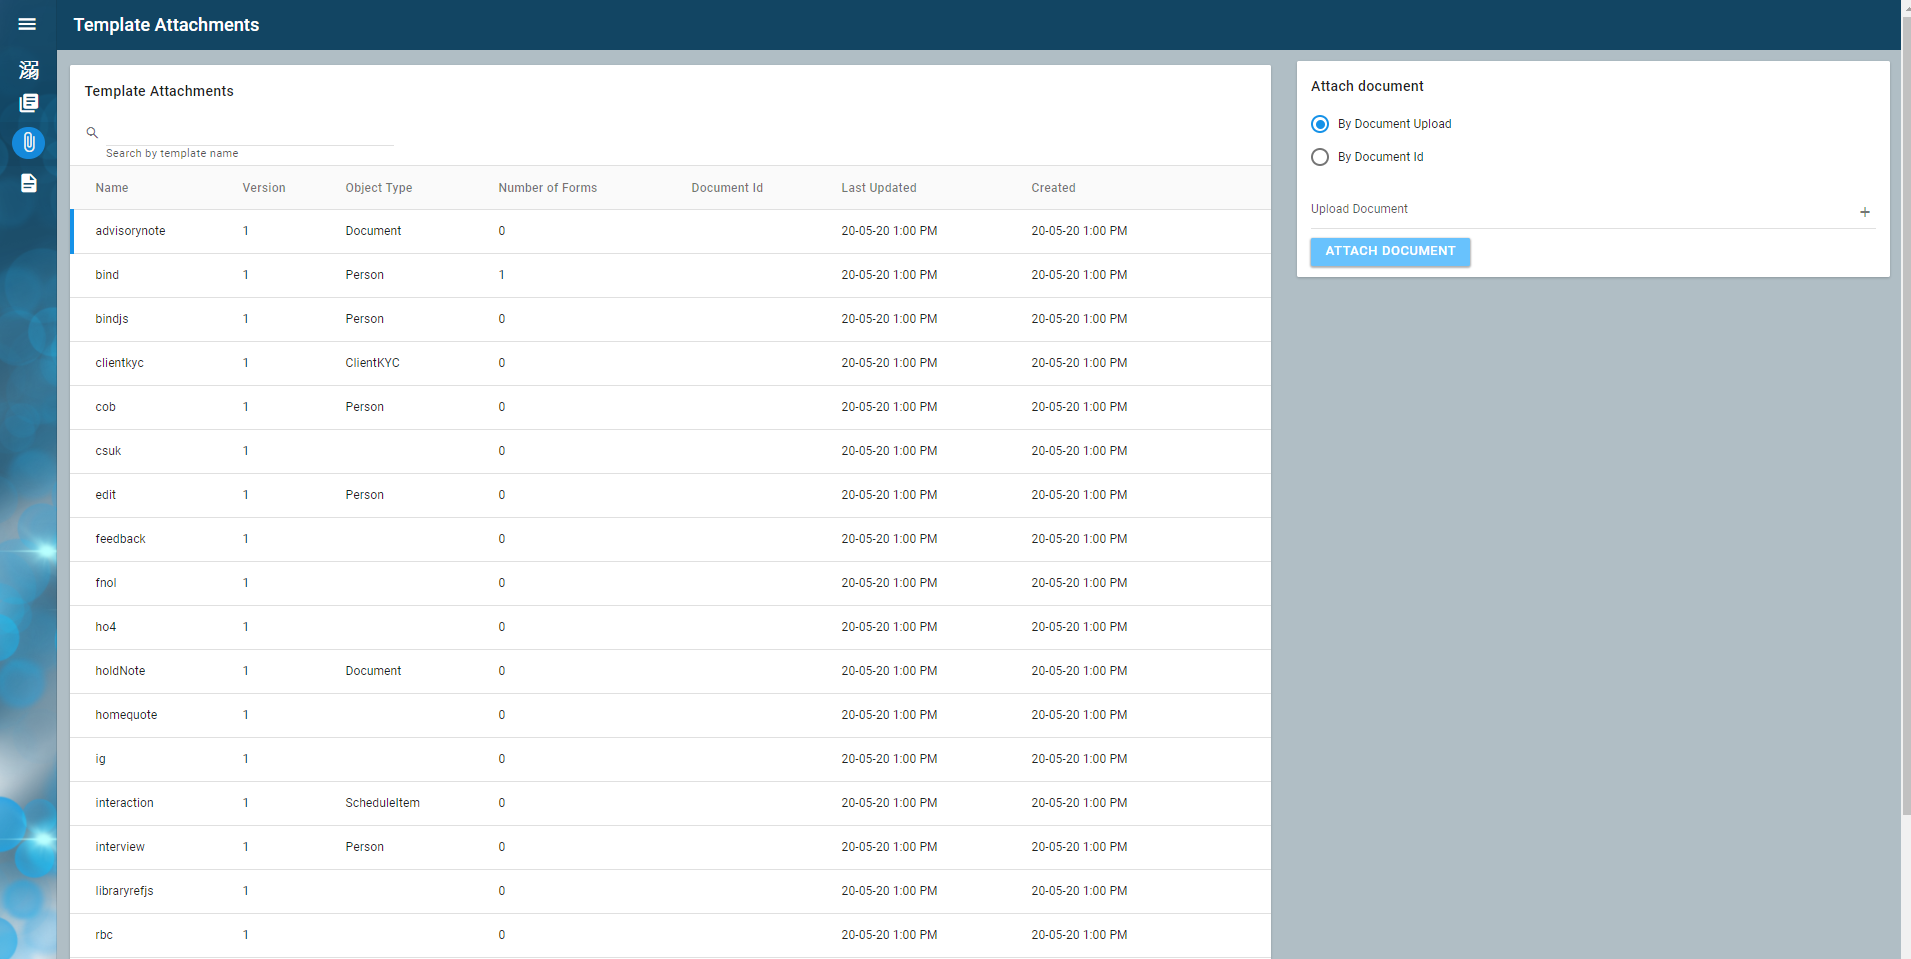The image size is (1911, 959).
Task: Sort by the Last Updated column header
Action: 878,188
